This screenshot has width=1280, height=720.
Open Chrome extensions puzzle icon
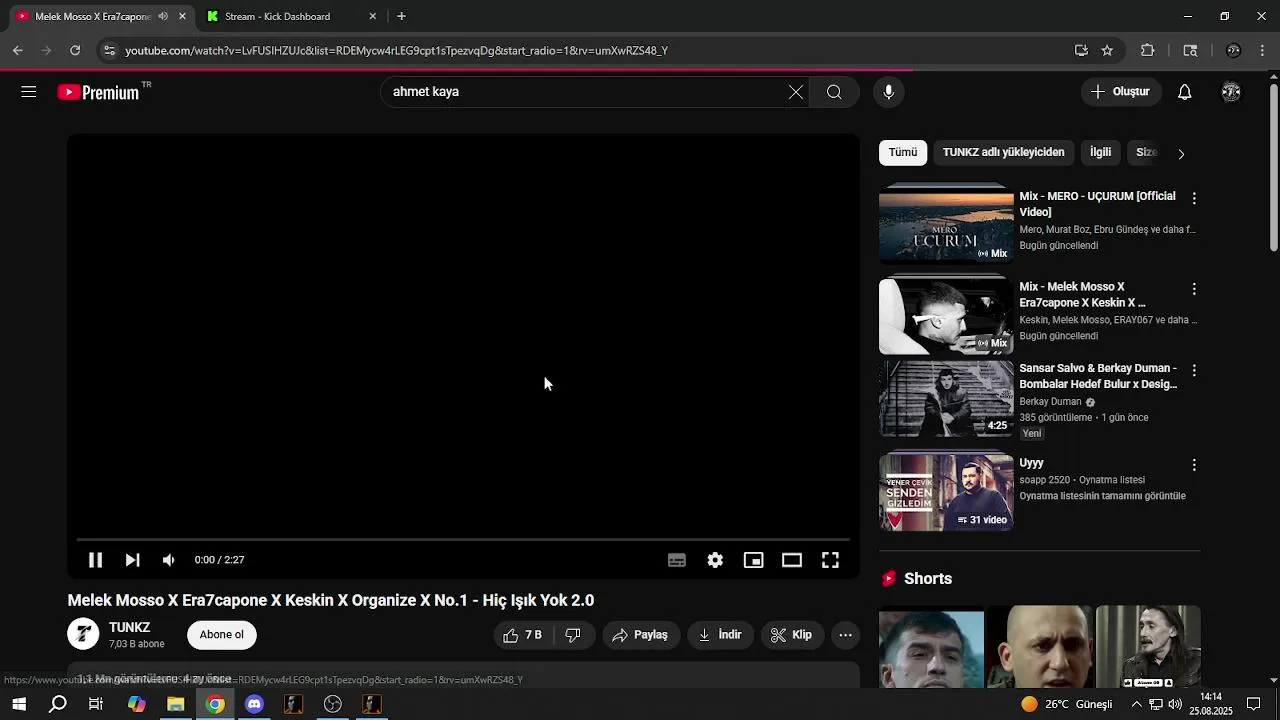coord(1147,50)
